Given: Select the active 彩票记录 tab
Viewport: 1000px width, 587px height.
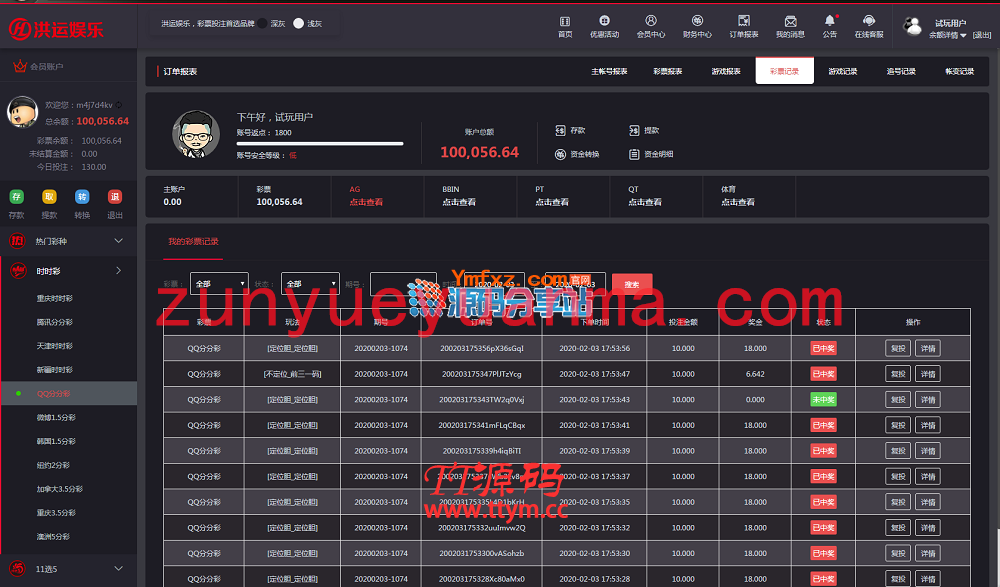Looking at the screenshot, I should pos(784,71).
